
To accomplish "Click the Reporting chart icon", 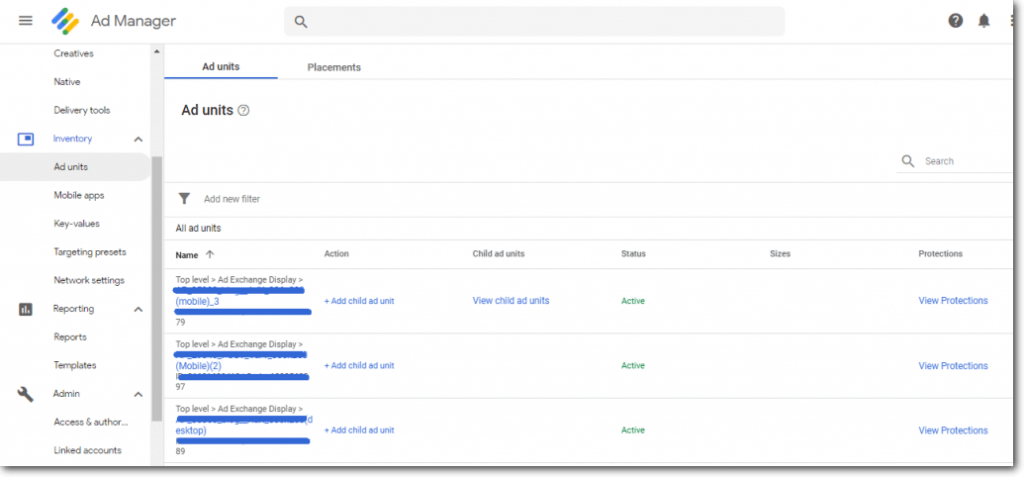I will tap(26, 309).
